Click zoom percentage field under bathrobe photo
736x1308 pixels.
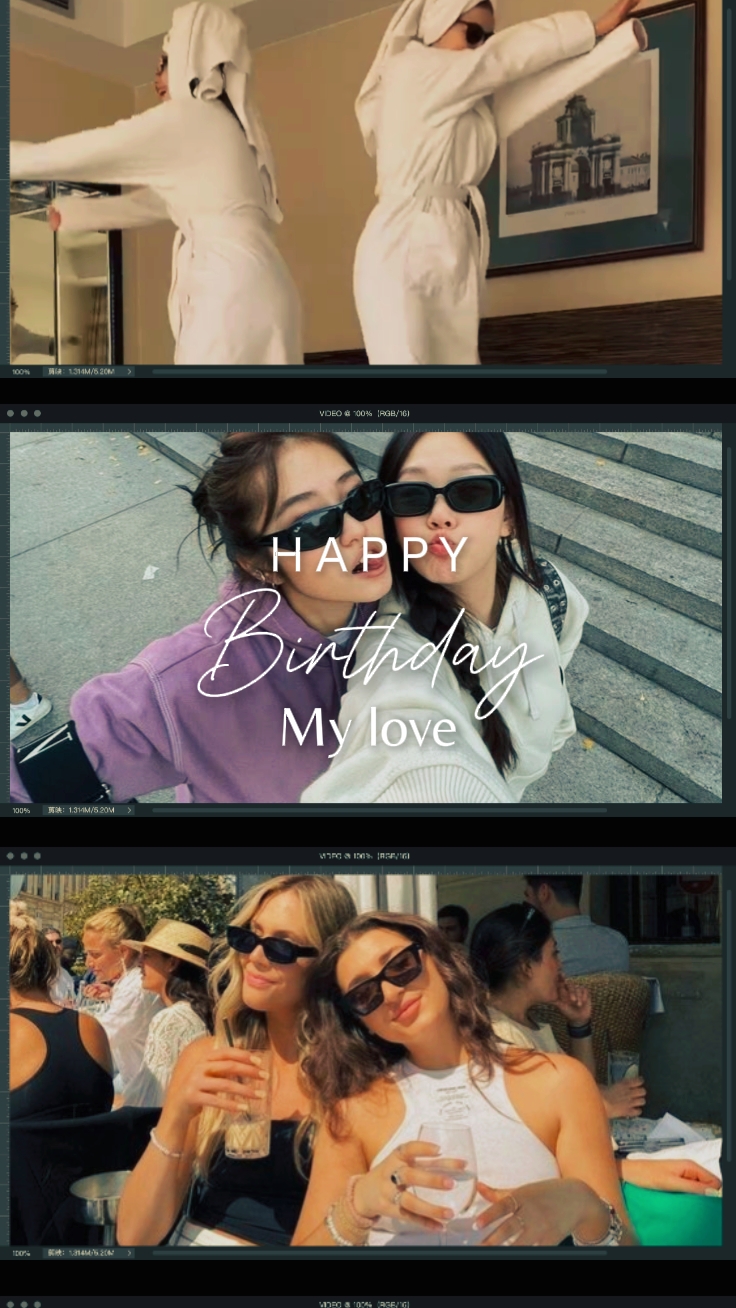tap(21, 372)
